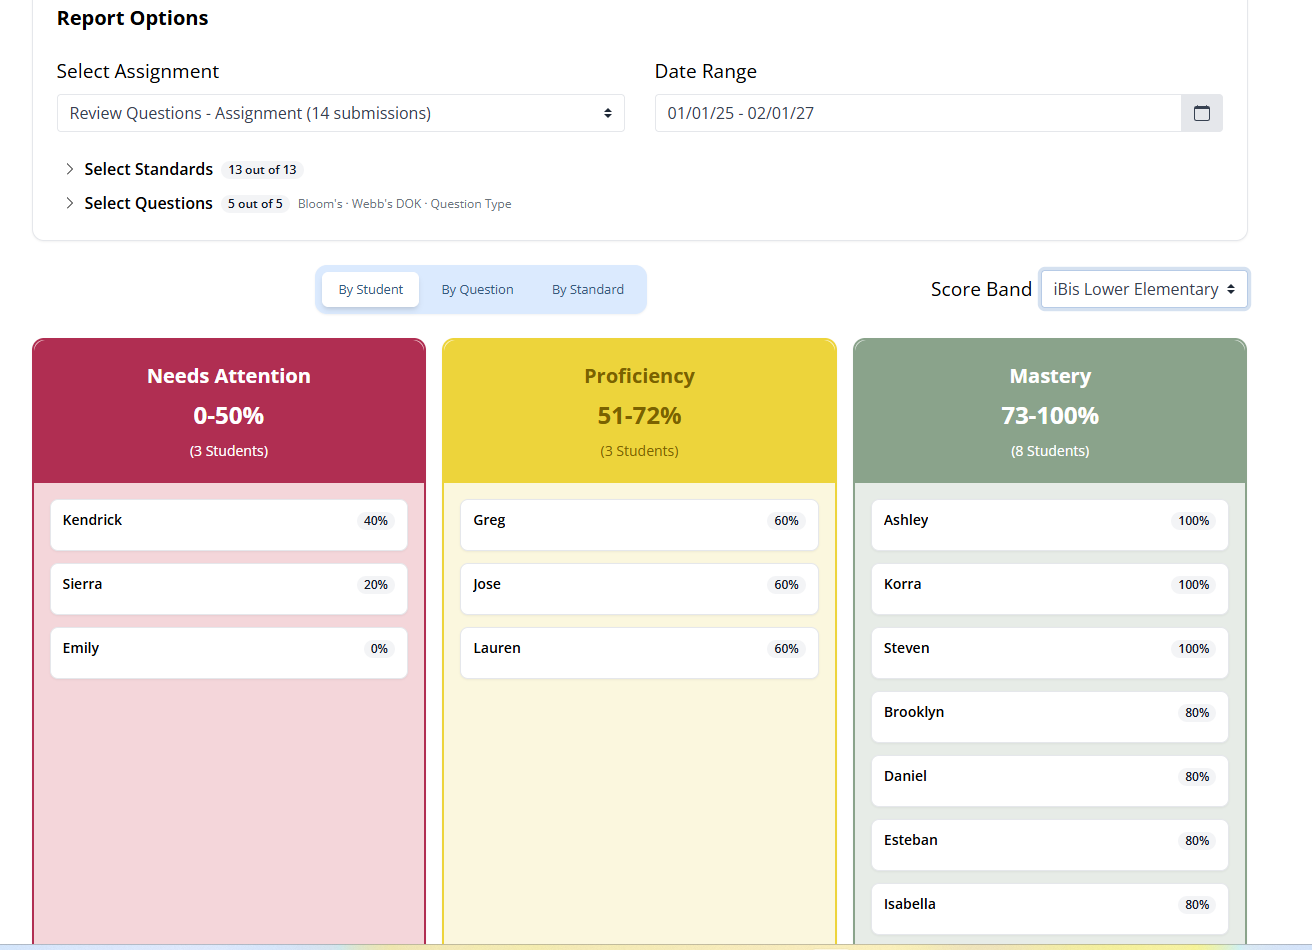Screen dimensions: 1312x950
Task: Open Kendrick's student card
Action: tap(229, 525)
